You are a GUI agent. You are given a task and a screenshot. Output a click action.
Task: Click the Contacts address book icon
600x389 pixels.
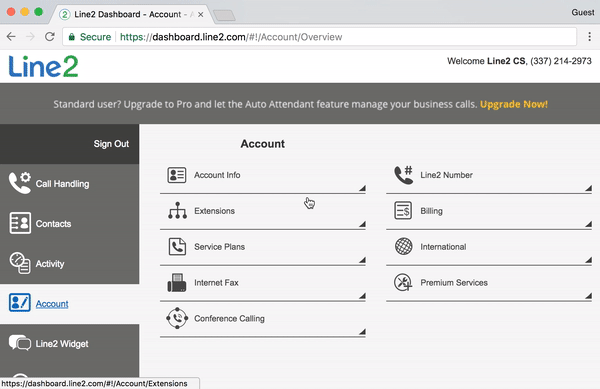click(x=20, y=223)
